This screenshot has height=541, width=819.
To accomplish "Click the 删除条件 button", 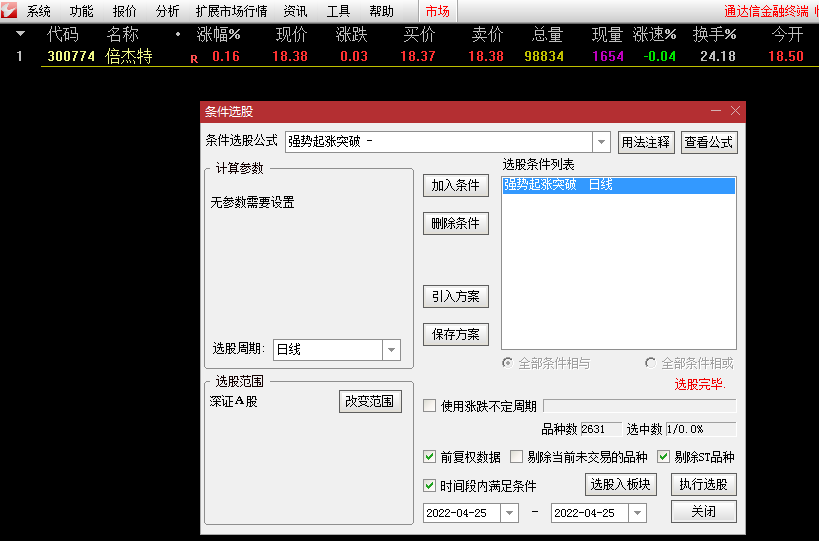I will pos(455,224).
